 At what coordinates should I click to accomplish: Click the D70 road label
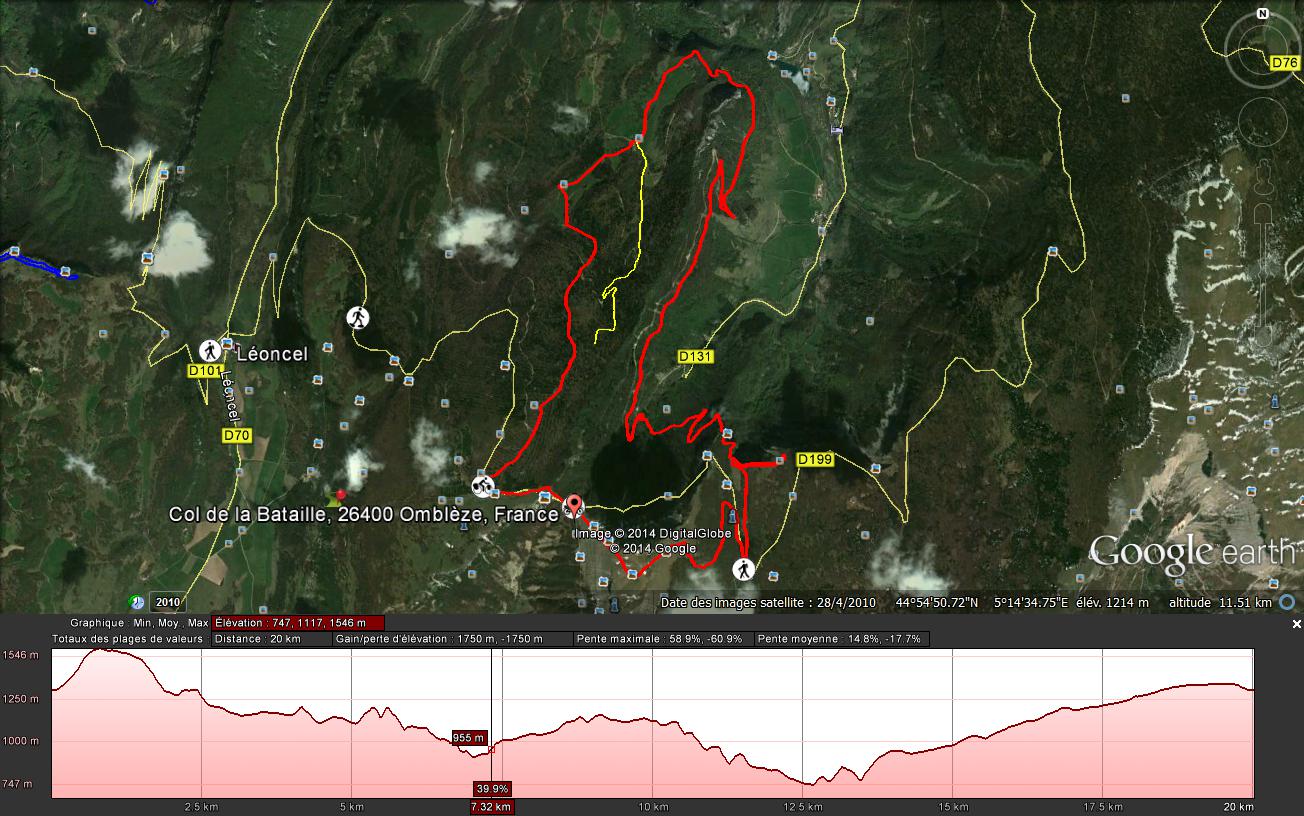pyautogui.click(x=236, y=436)
